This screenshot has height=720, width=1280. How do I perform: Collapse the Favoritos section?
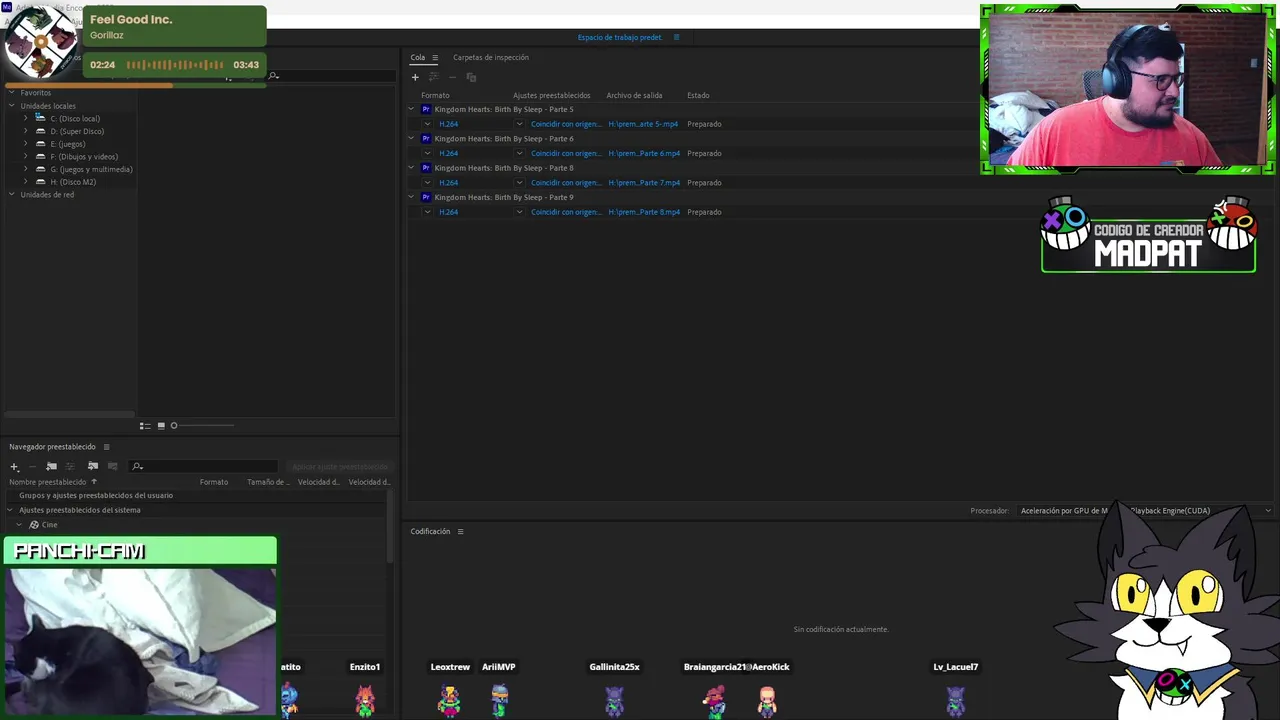(12, 93)
